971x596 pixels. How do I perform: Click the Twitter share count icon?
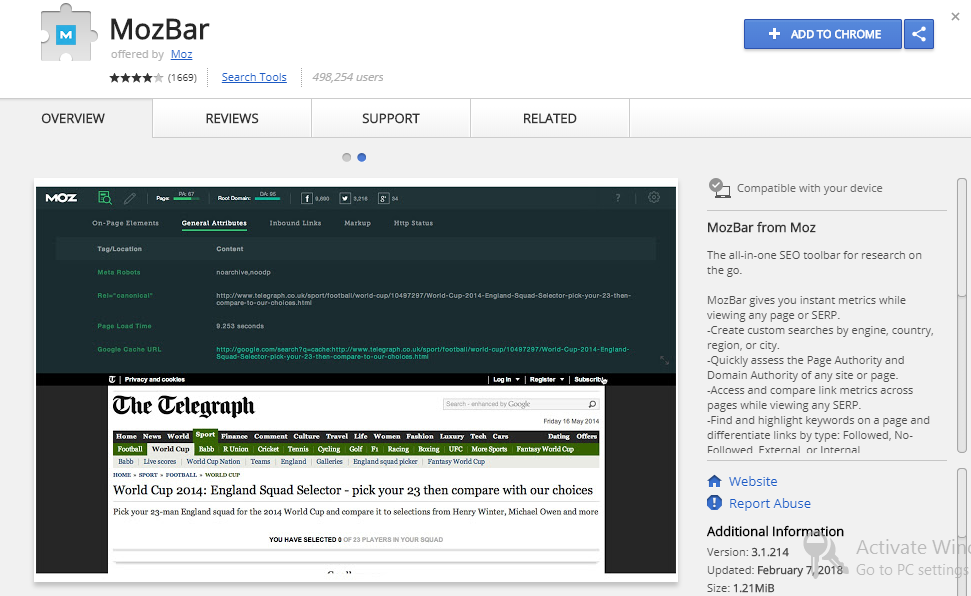pos(344,198)
